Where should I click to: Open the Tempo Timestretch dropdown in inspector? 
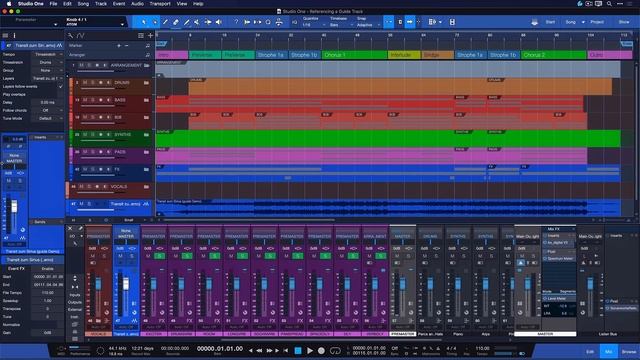48,55
